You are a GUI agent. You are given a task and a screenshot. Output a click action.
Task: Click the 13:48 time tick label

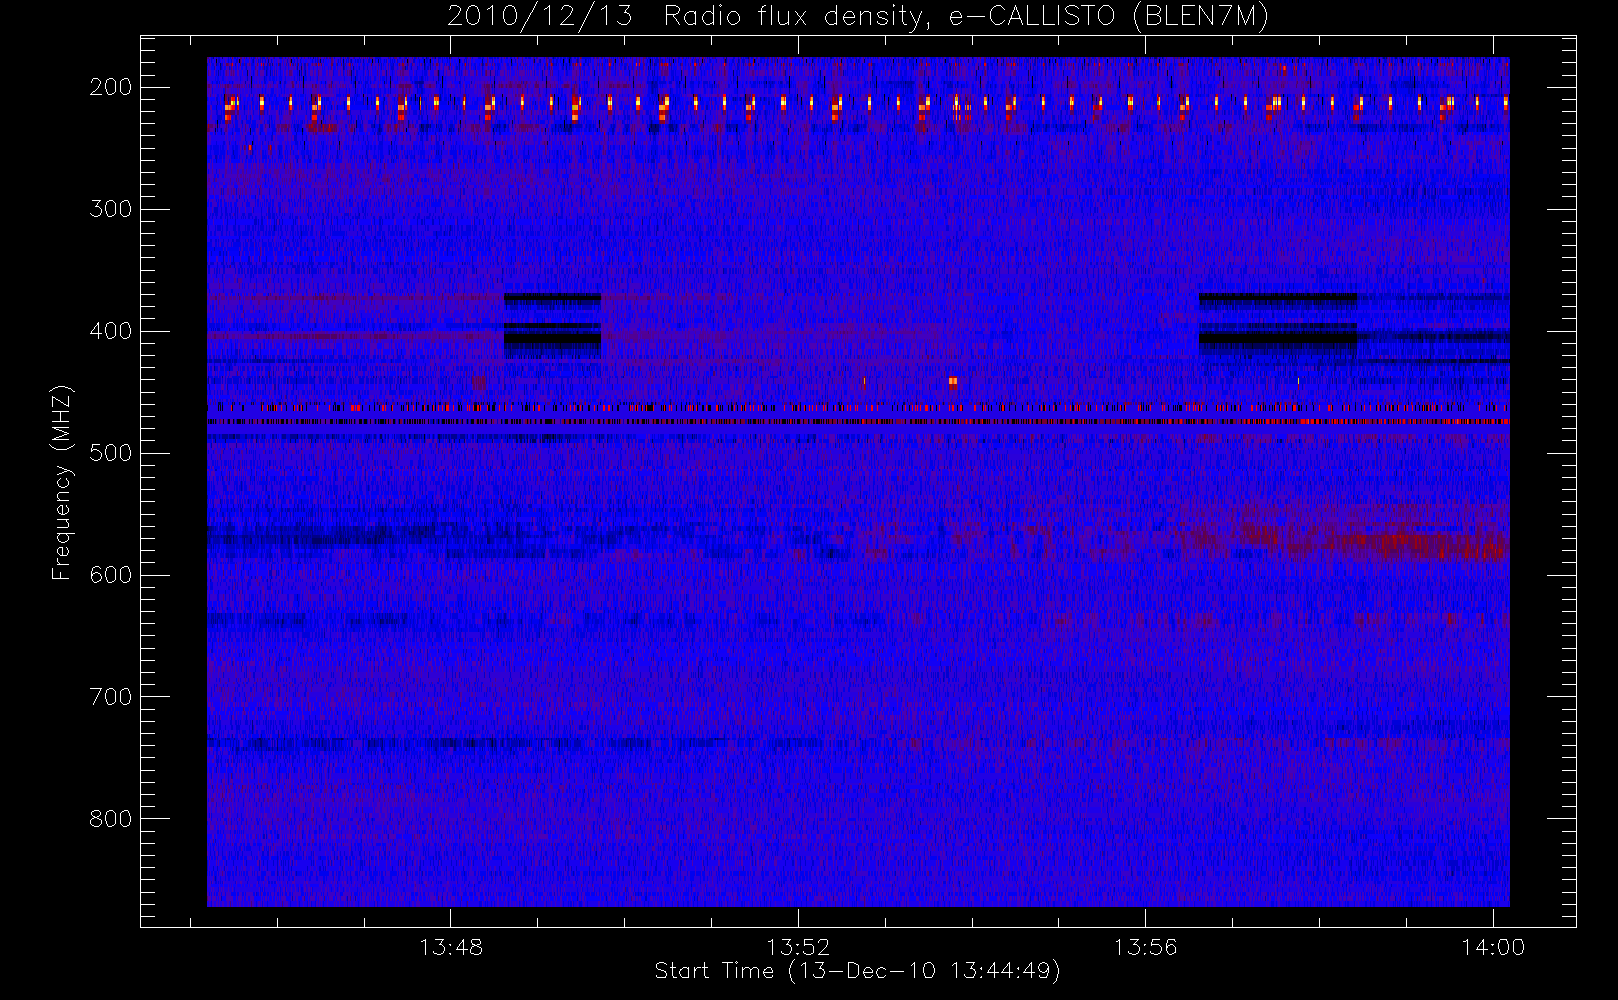tap(451, 947)
